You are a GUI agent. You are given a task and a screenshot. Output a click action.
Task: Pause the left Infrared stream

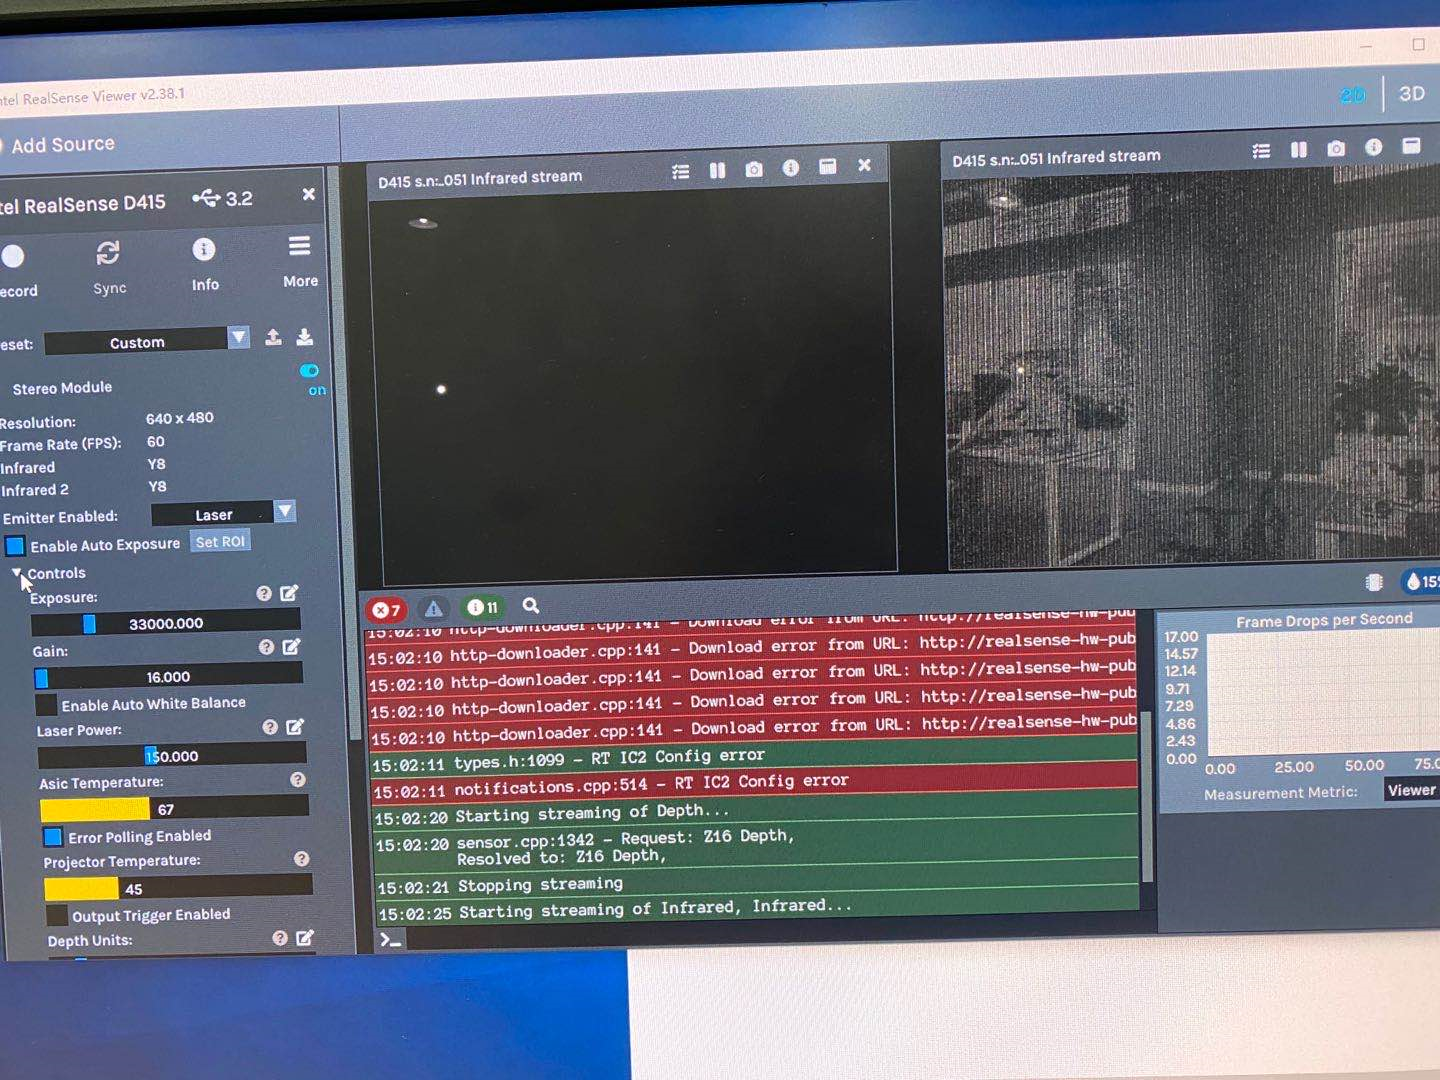tap(717, 171)
